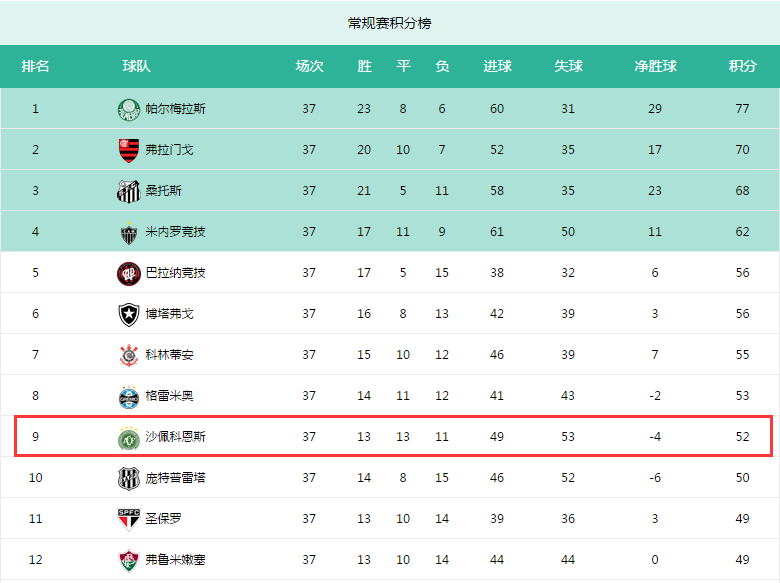780x583 pixels.
Task: Click the Chapecoense green crest icon
Action: (x=129, y=438)
